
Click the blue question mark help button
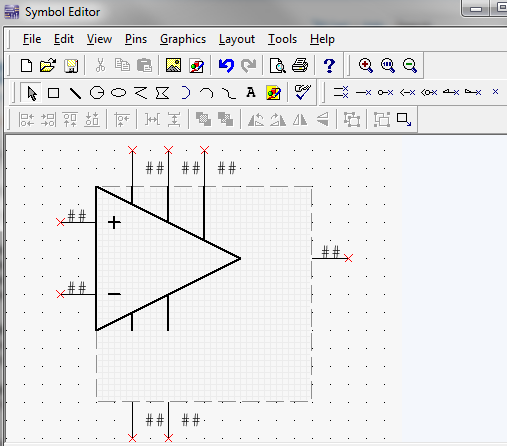pyautogui.click(x=329, y=65)
